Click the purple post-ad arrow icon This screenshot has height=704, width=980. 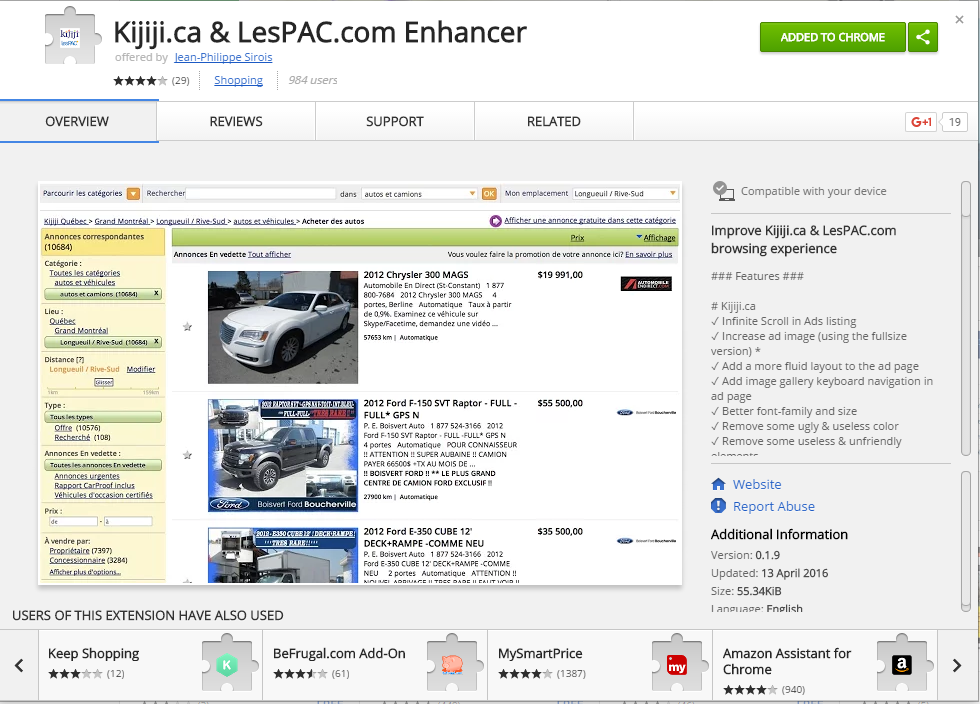(x=496, y=221)
